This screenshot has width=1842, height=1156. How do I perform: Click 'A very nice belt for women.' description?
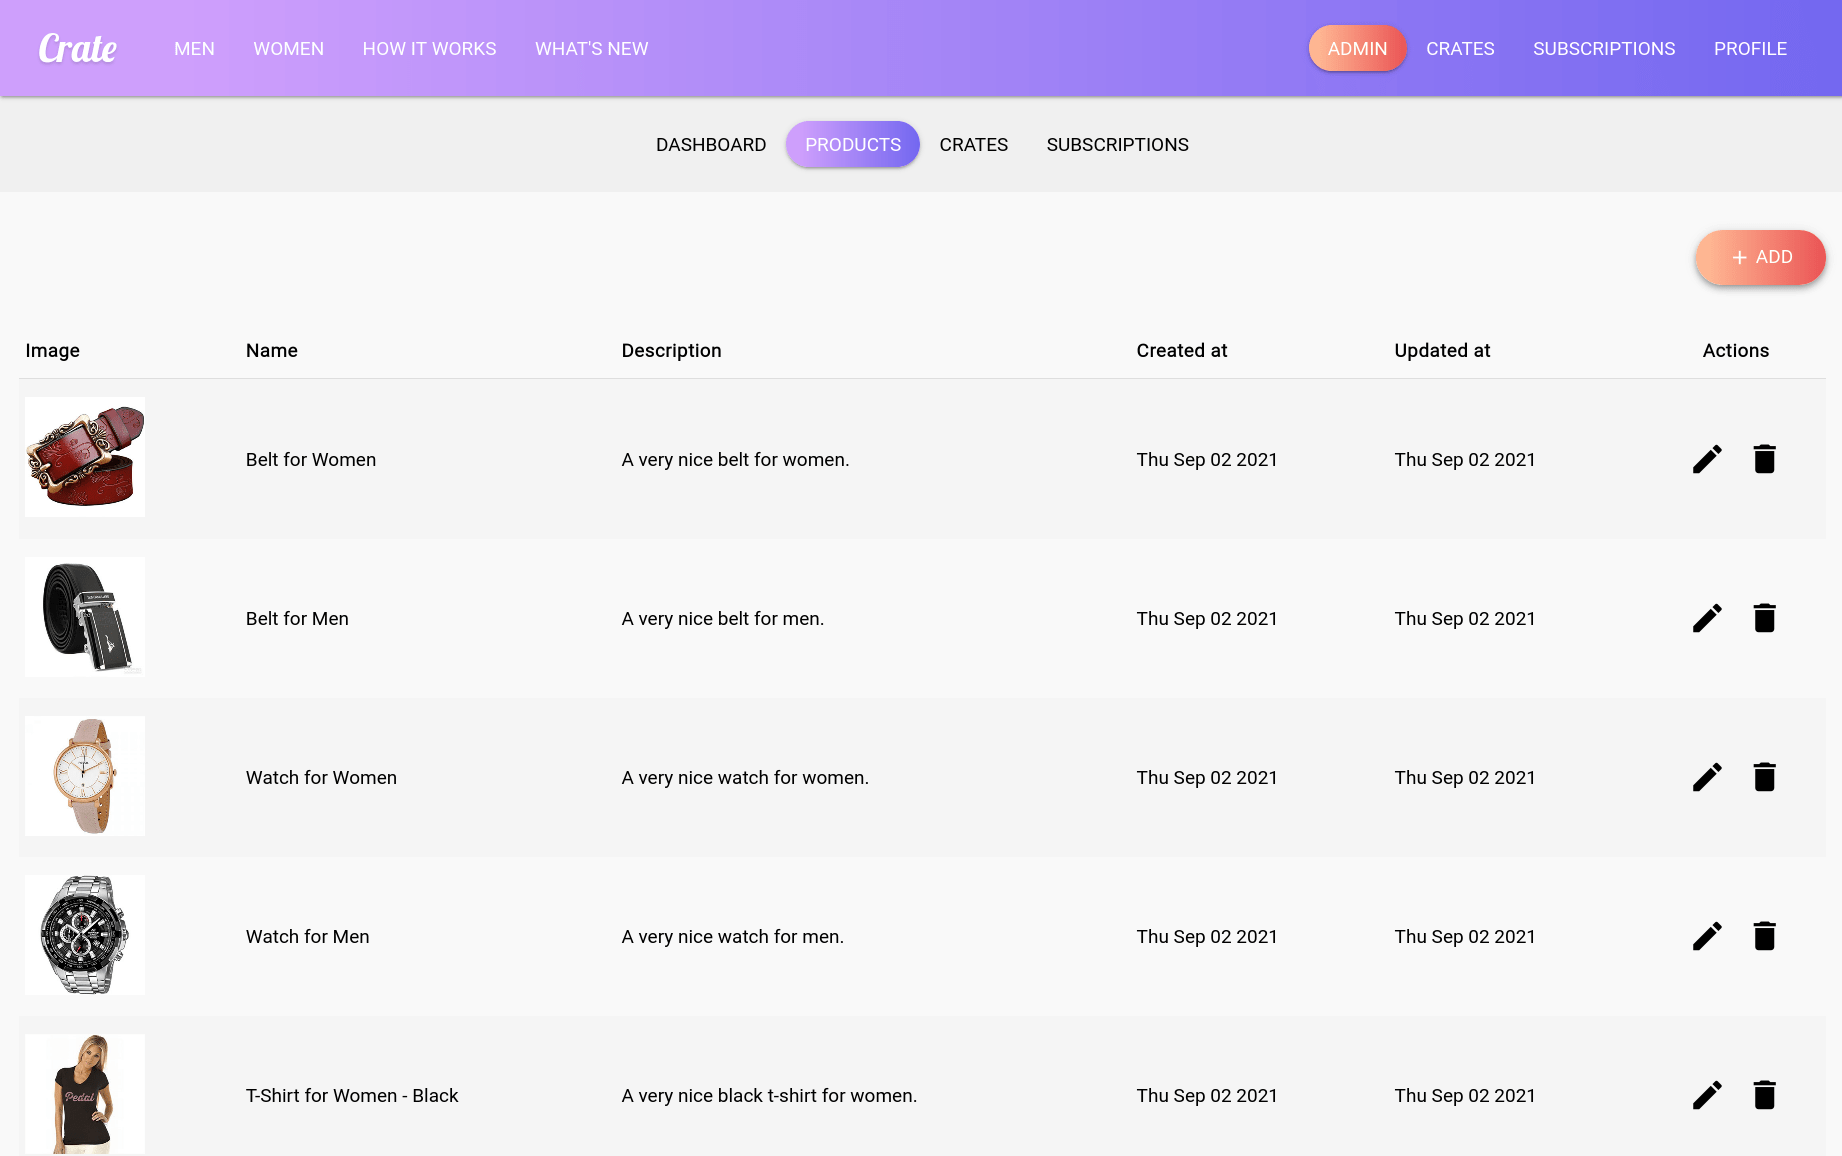[735, 460]
